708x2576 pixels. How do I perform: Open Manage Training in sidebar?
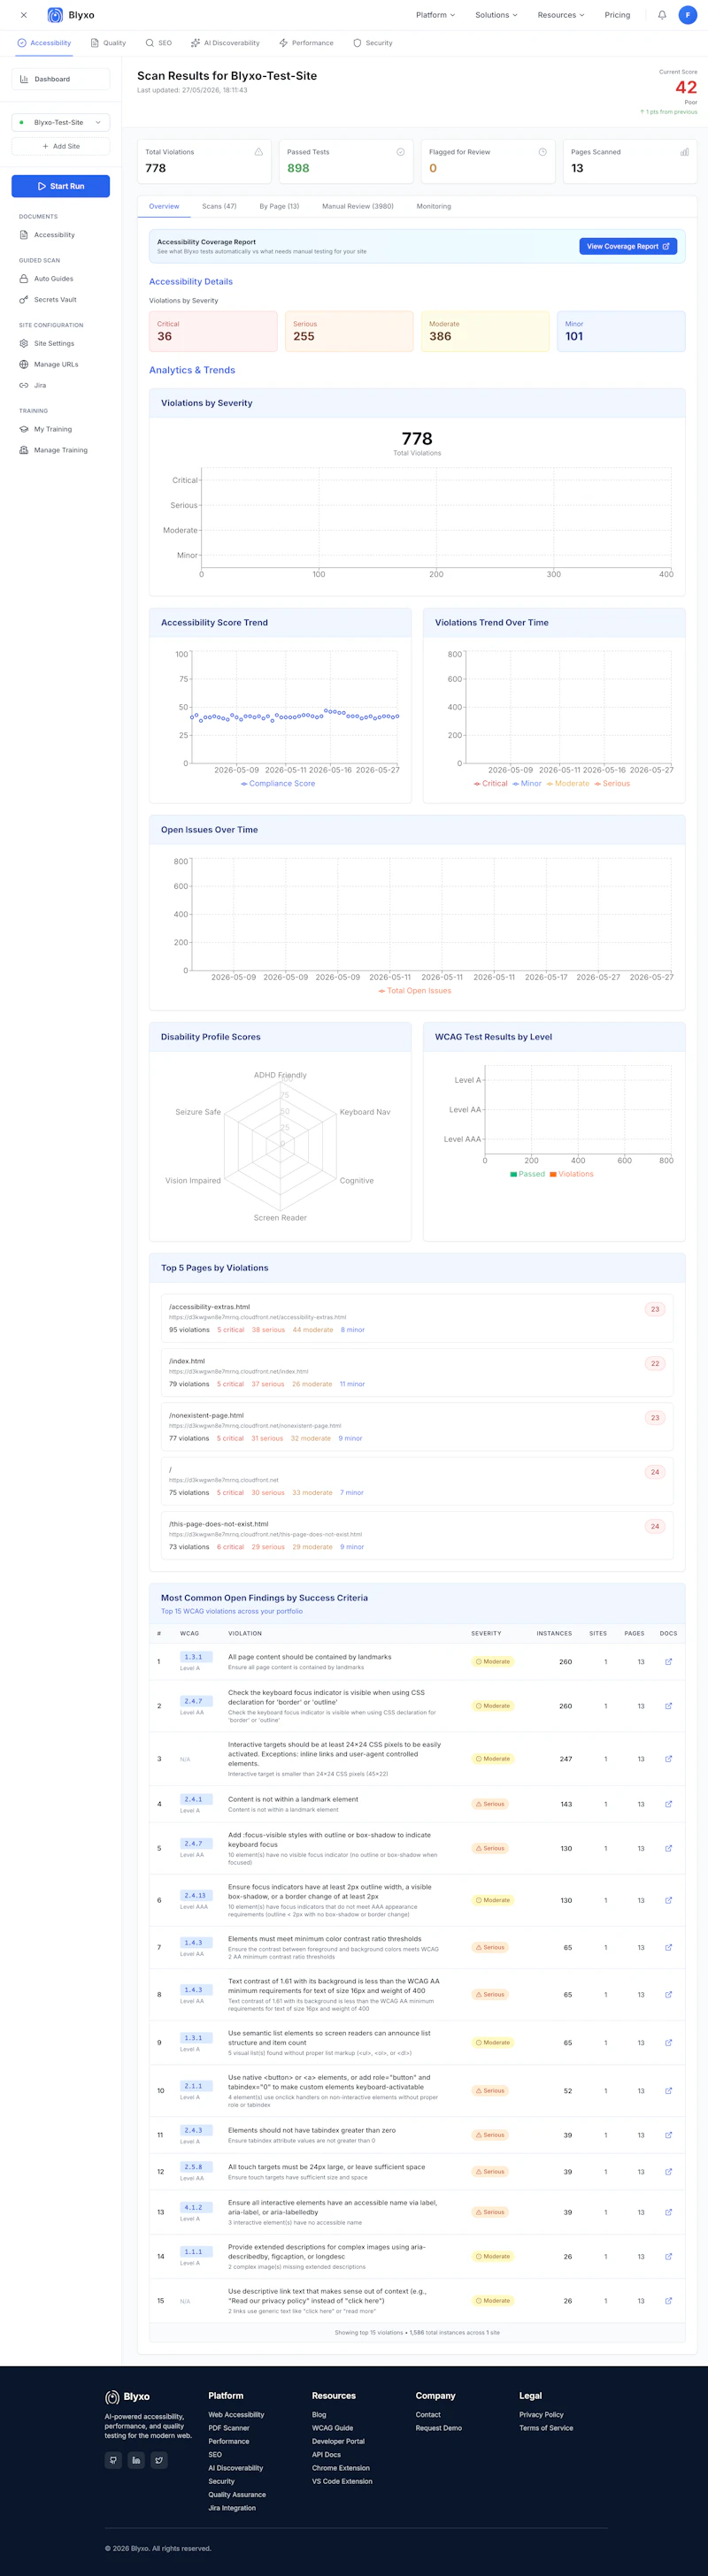[61, 450]
